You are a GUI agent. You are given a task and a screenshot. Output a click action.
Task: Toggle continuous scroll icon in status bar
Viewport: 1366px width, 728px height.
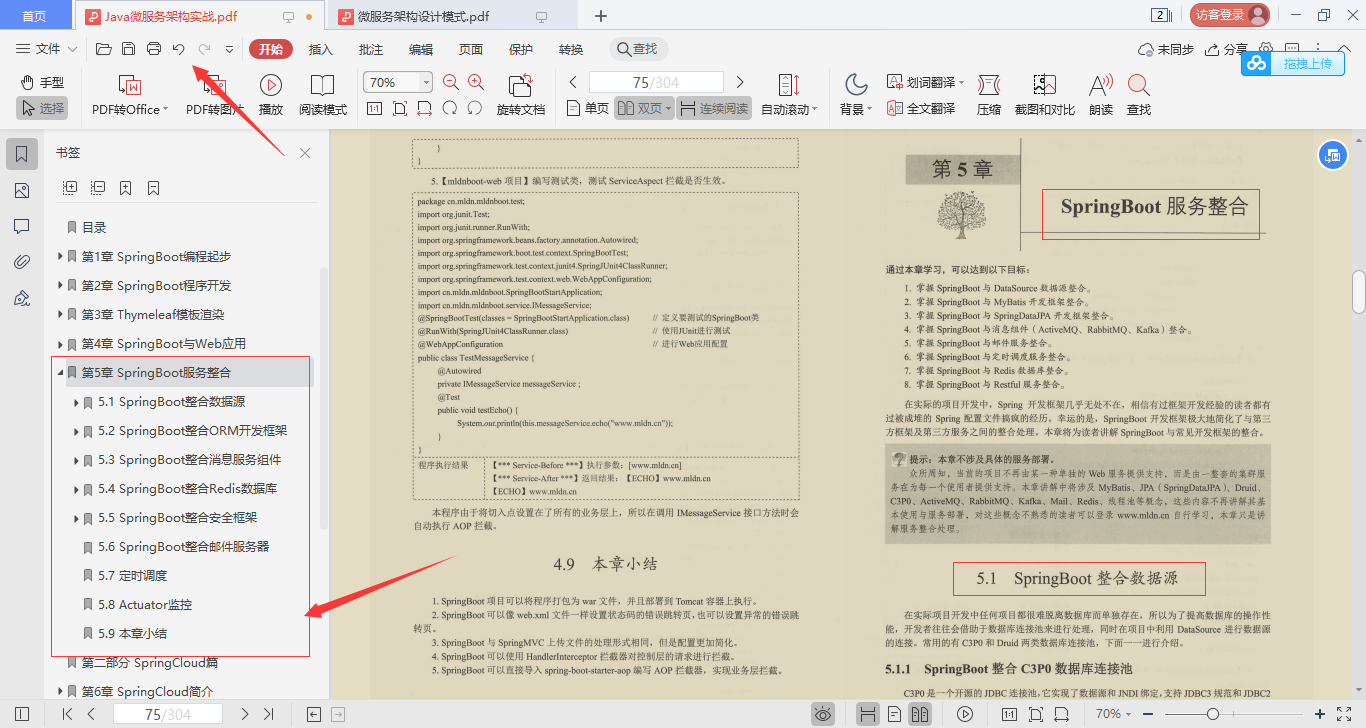[868, 714]
